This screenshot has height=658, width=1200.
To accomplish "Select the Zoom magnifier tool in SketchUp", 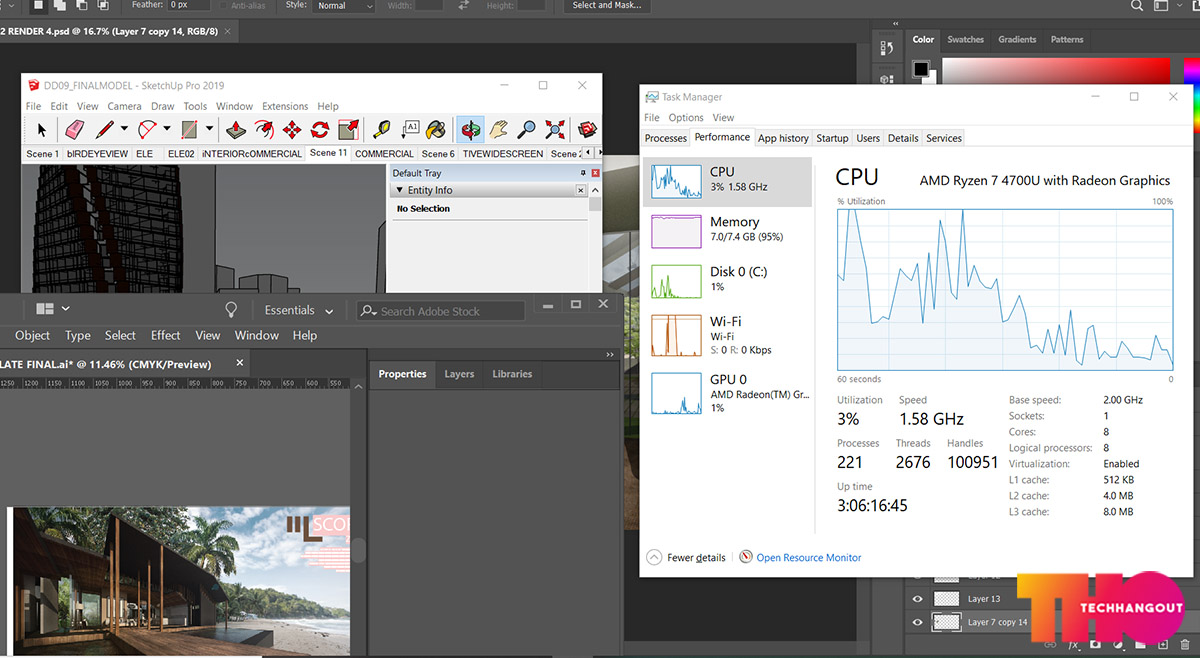I will (526, 129).
